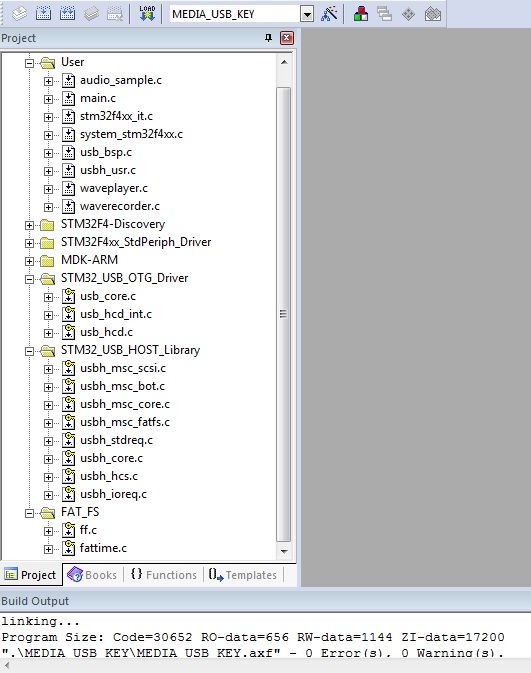Click the Stop build toolbar icon

click(115, 14)
